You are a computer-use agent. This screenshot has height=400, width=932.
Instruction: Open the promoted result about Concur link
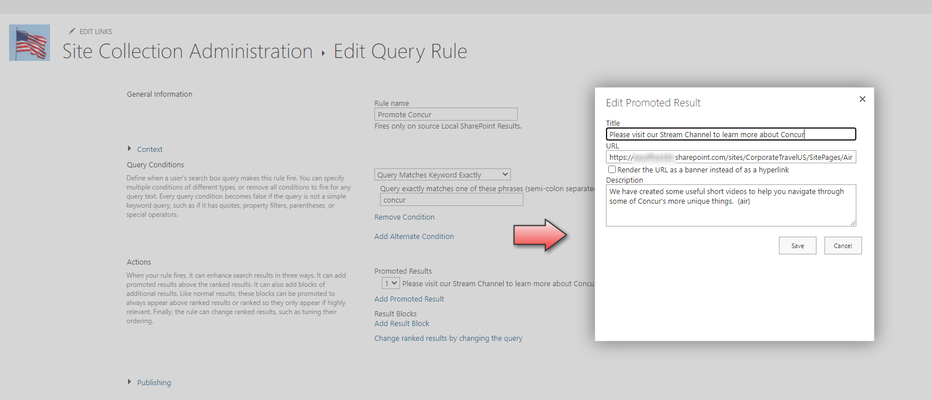click(x=498, y=284)
